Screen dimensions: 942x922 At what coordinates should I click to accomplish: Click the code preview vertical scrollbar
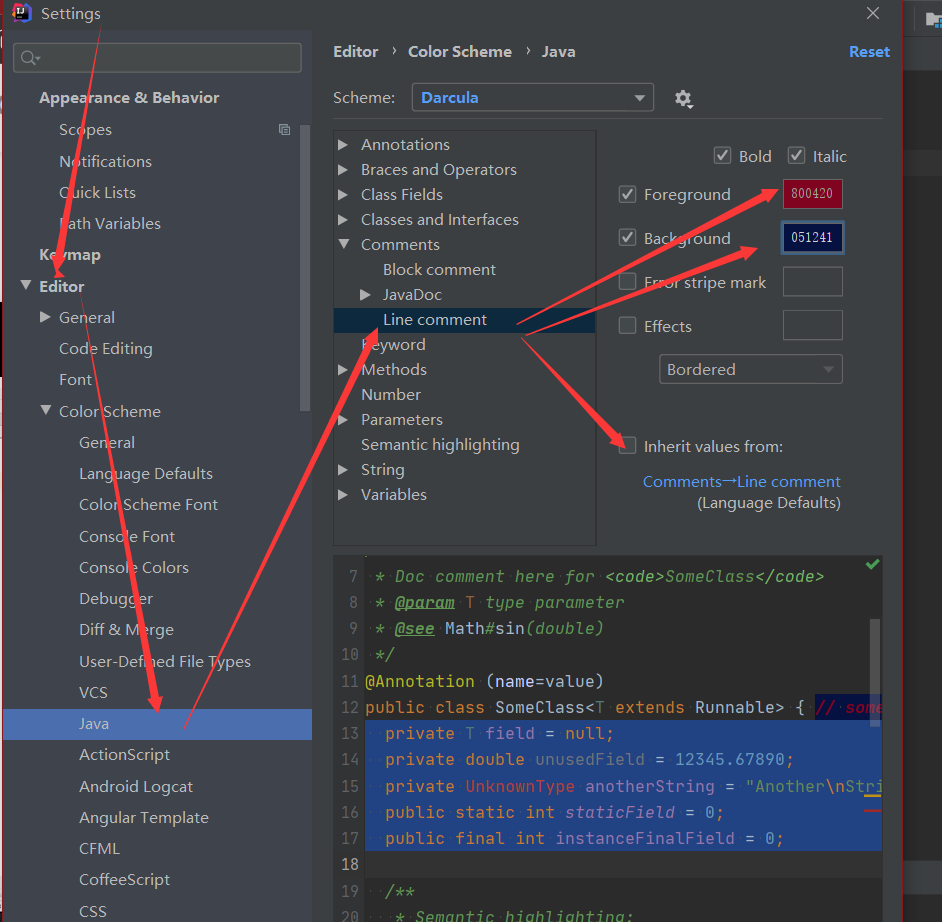click(x=875, y=673)
